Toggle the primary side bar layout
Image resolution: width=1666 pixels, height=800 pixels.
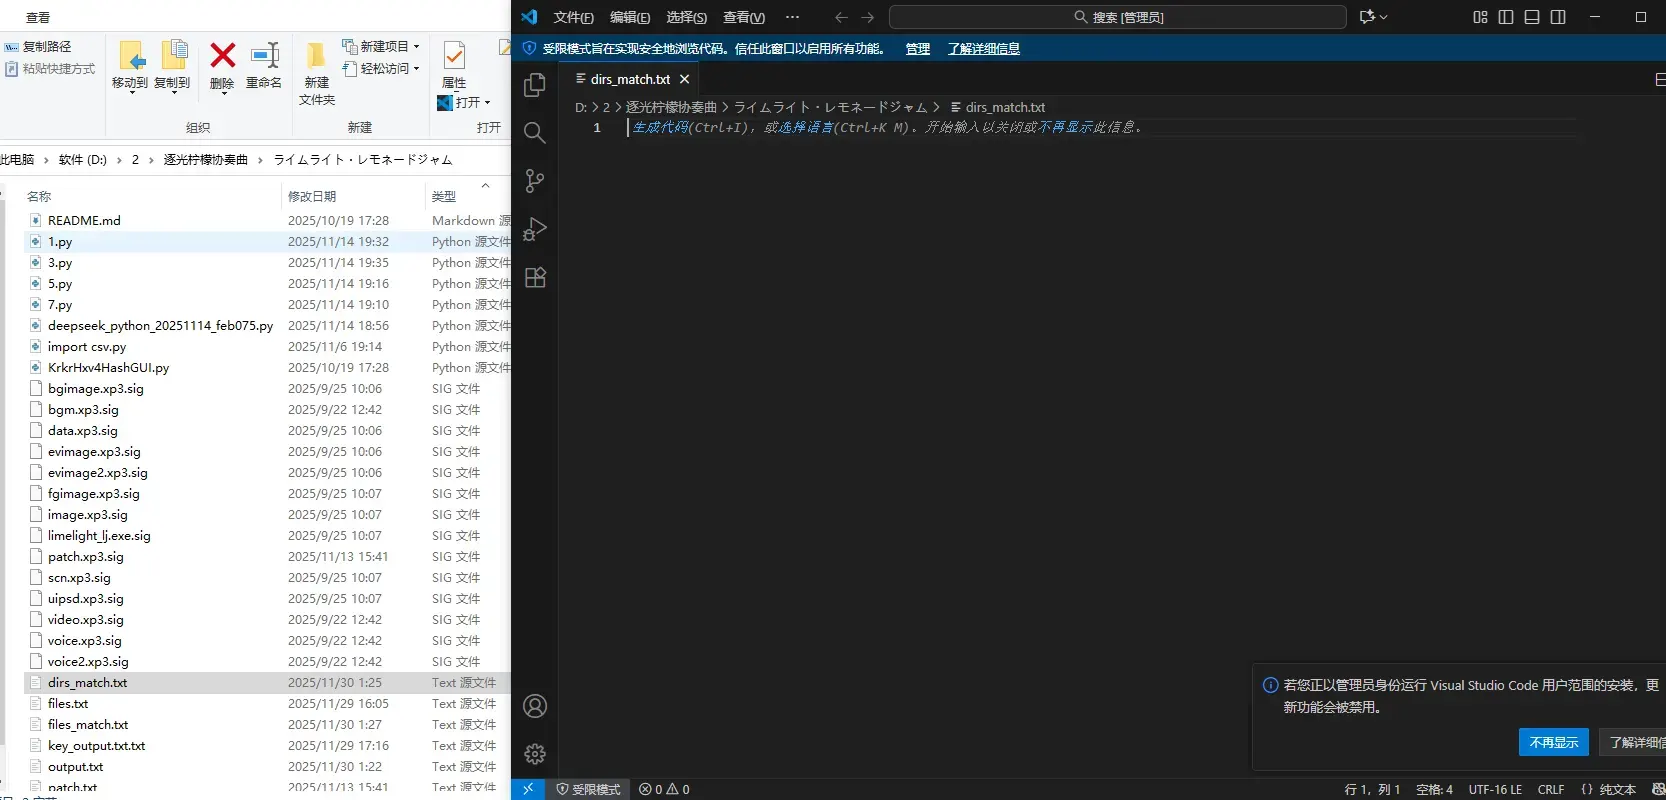click(1506, 17)
